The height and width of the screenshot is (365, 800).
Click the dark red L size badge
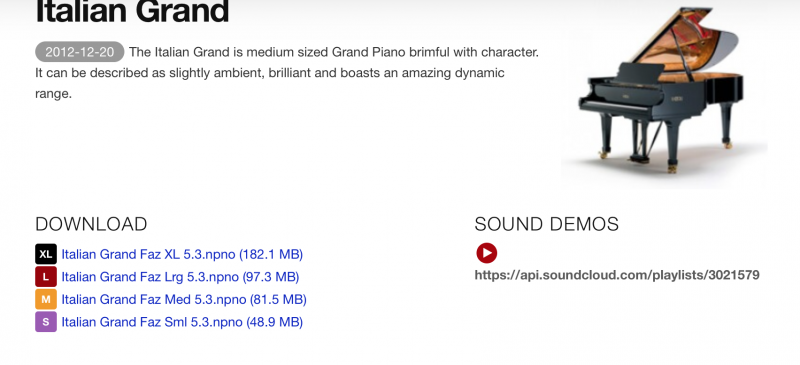click(x=46, y=277)
